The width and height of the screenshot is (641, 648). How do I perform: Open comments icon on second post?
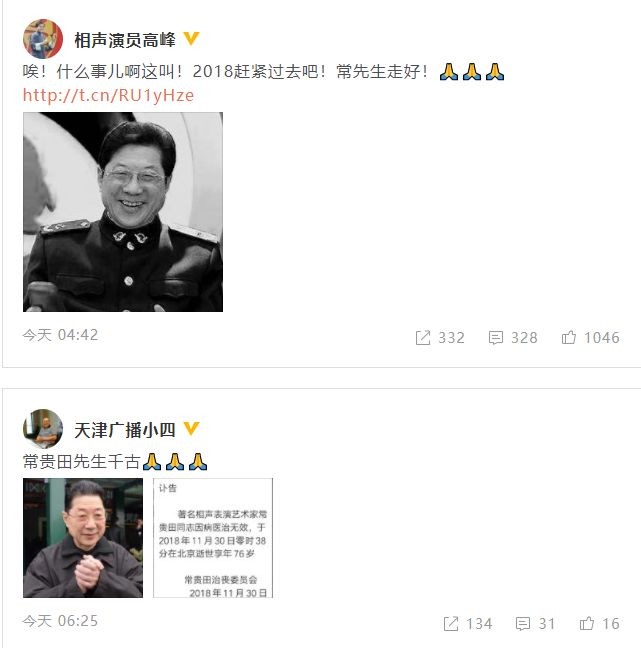(523, 624)
